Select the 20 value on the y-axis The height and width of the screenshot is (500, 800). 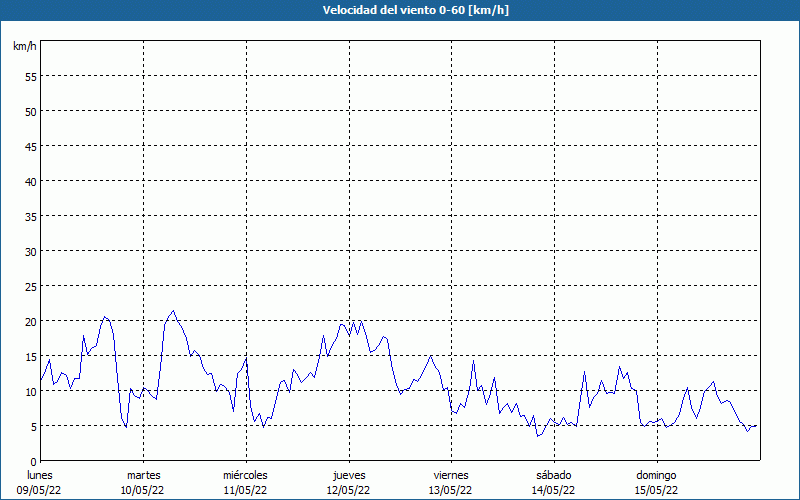point(31,322)
